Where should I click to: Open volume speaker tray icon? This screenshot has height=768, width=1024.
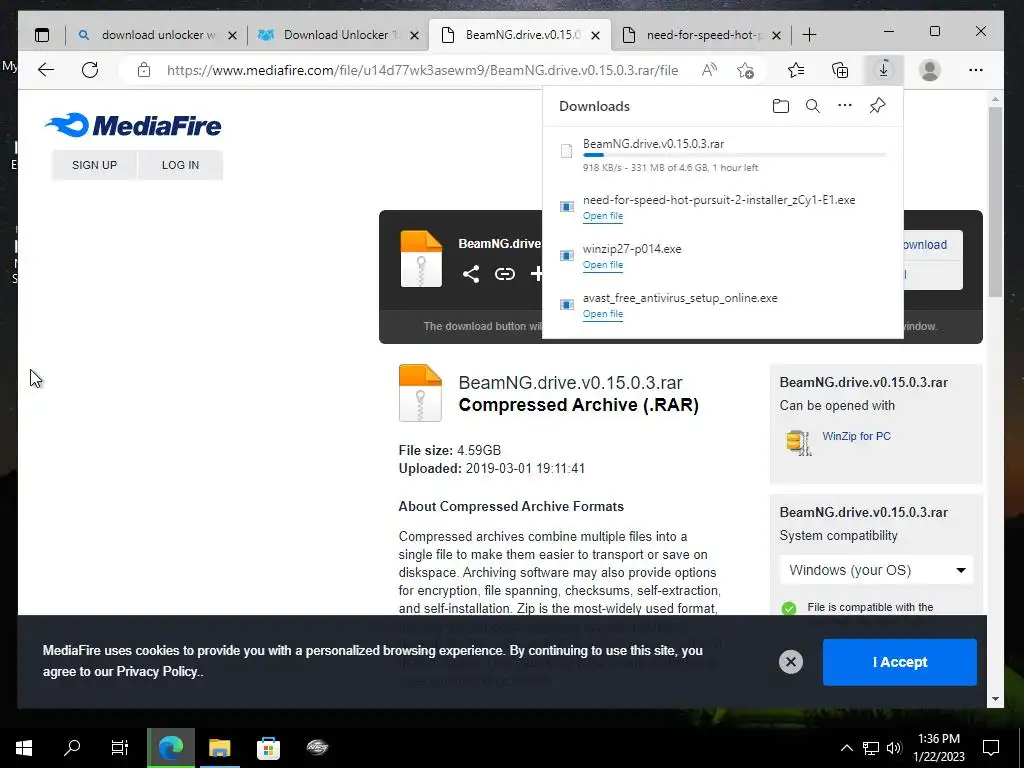(894, 748)
